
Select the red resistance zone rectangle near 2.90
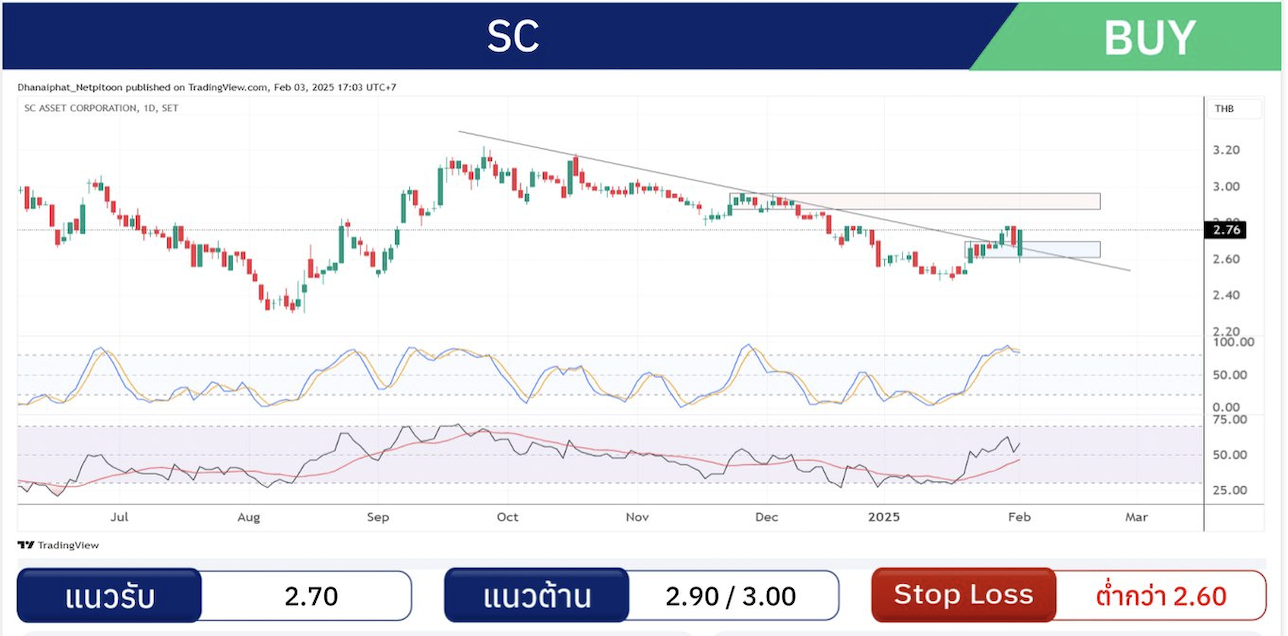915,201
